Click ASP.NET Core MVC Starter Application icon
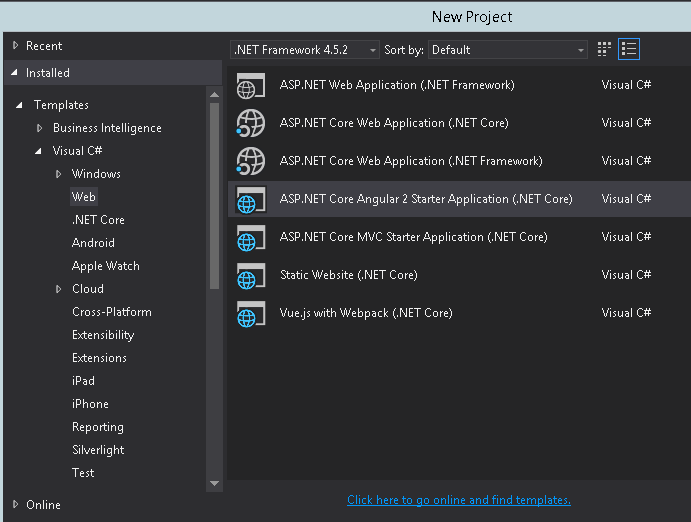691x522 pixels. coord(251,237)
